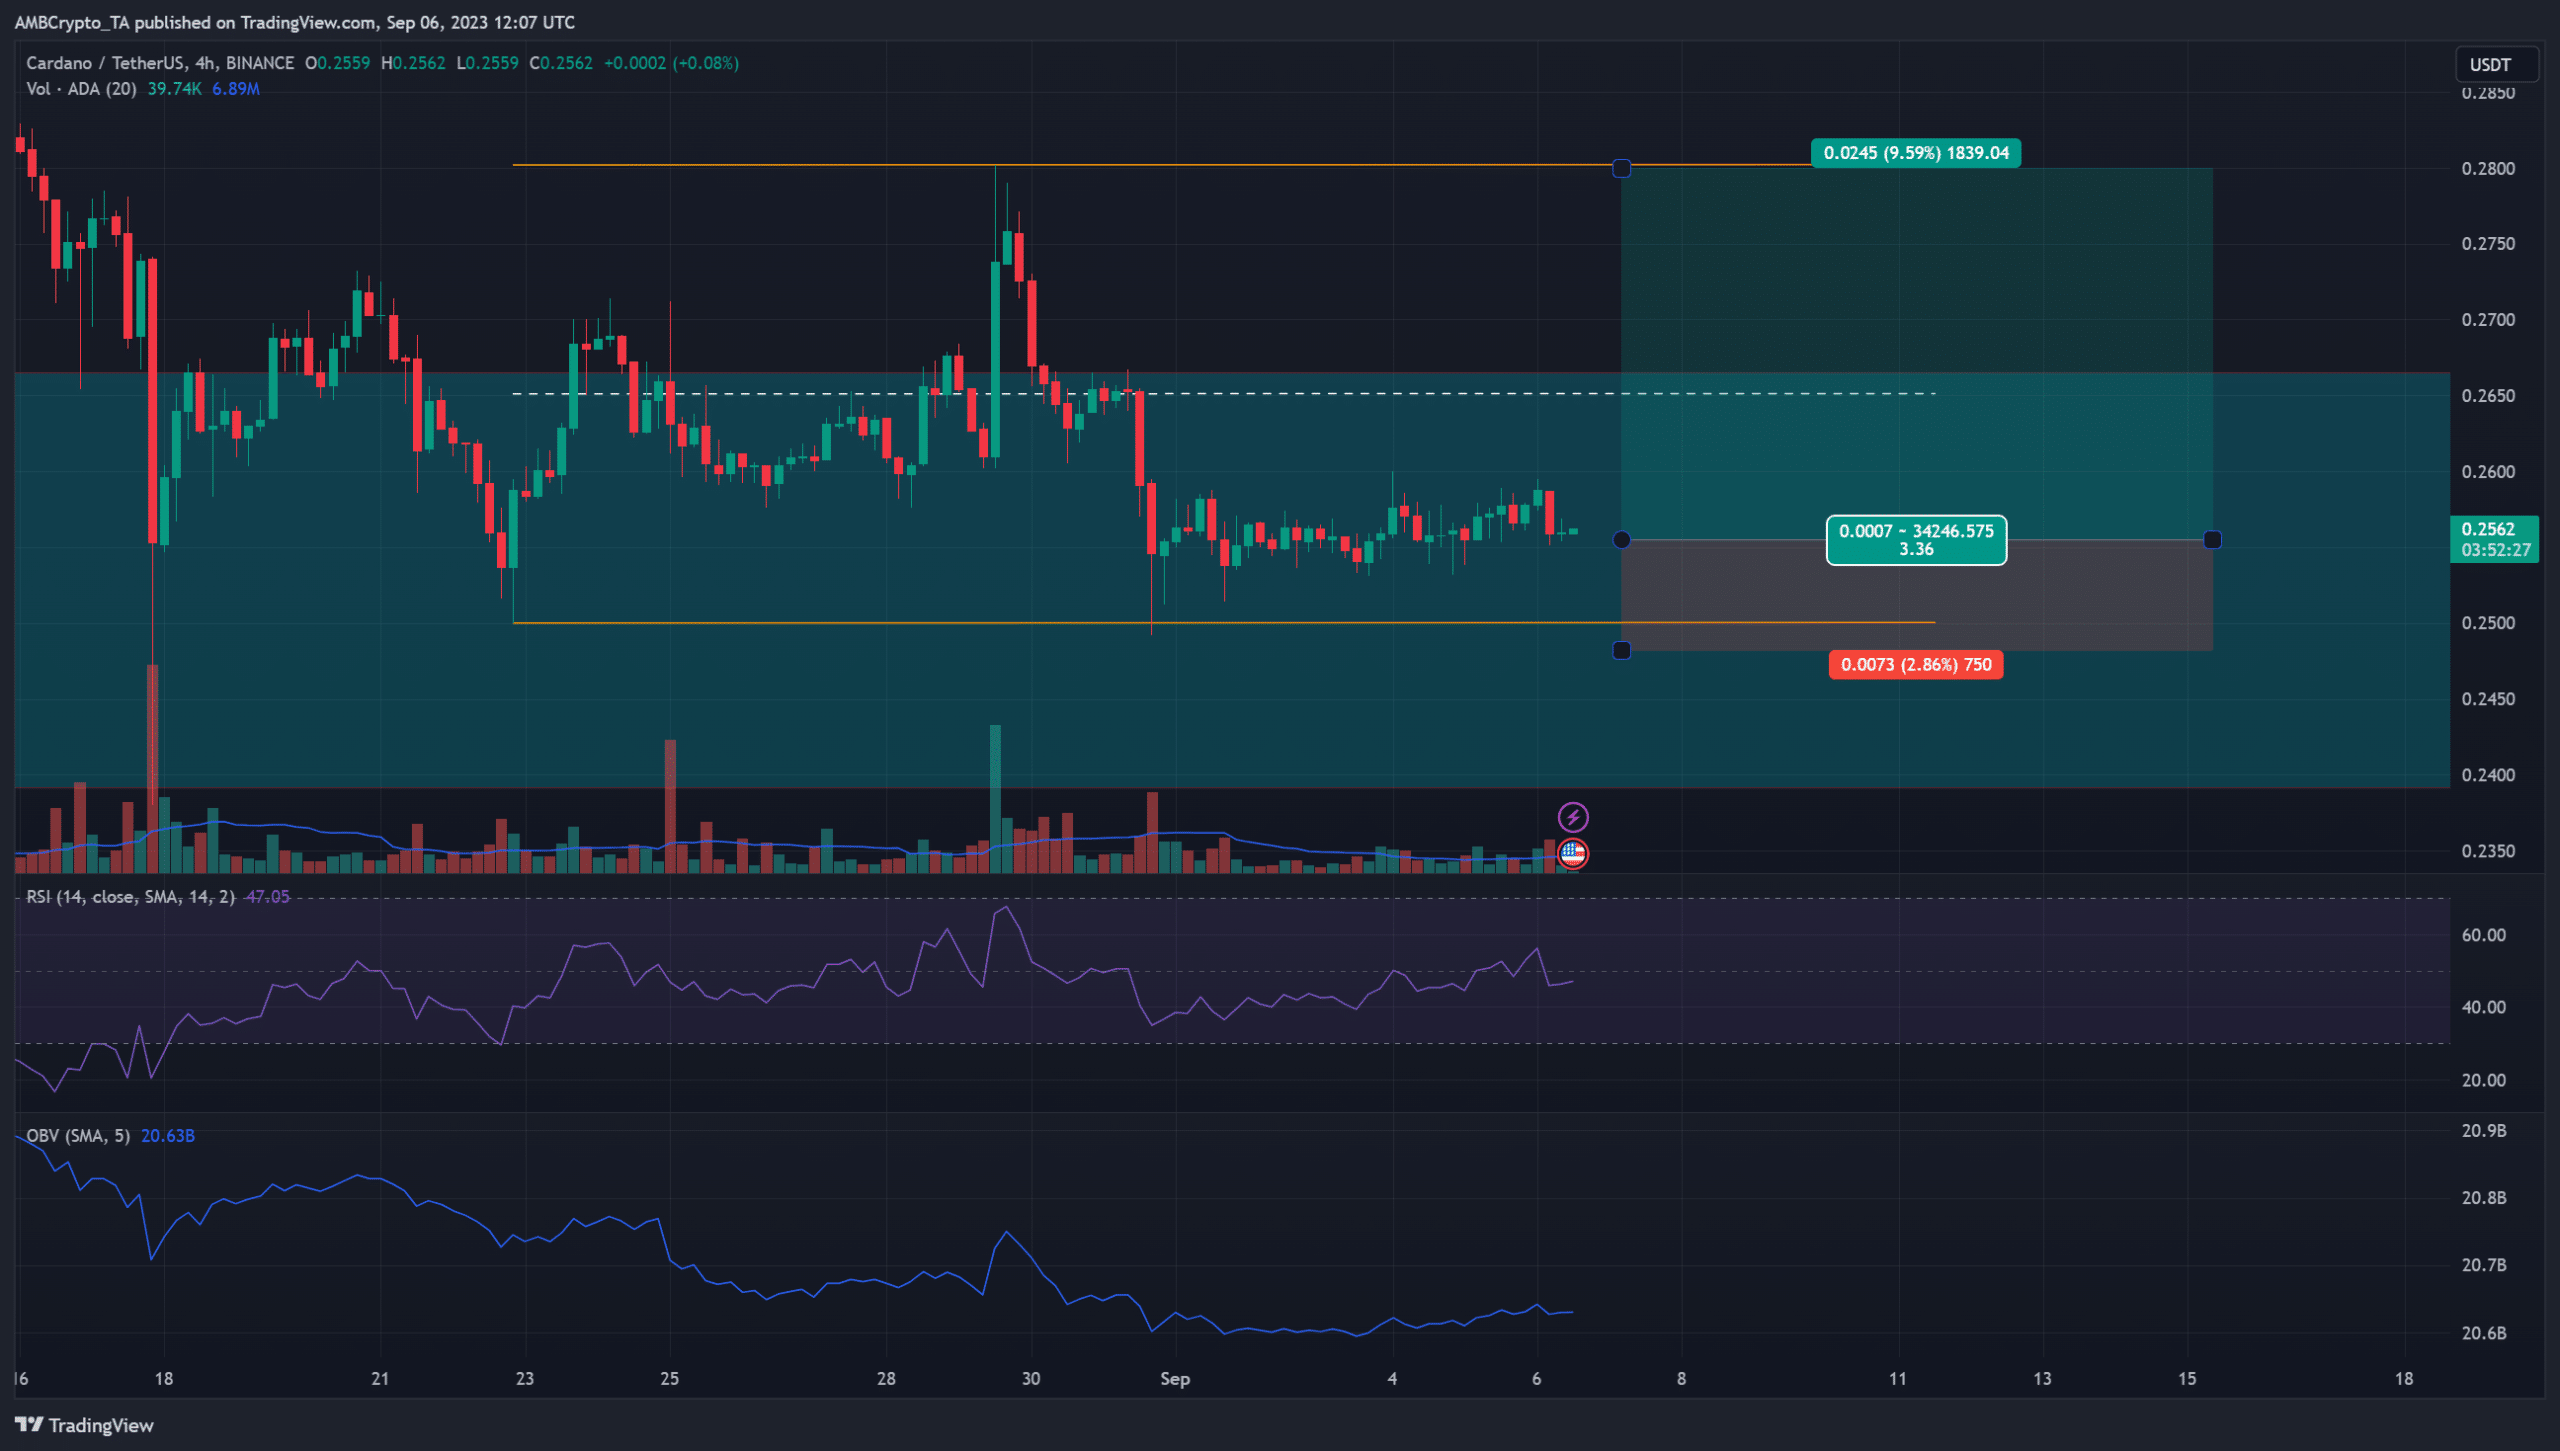Image resolution: width=2560 pixels, height=1451 pixels.
Task: Click the TradingView logo at bottom left
Action: tap(84, 1425)
